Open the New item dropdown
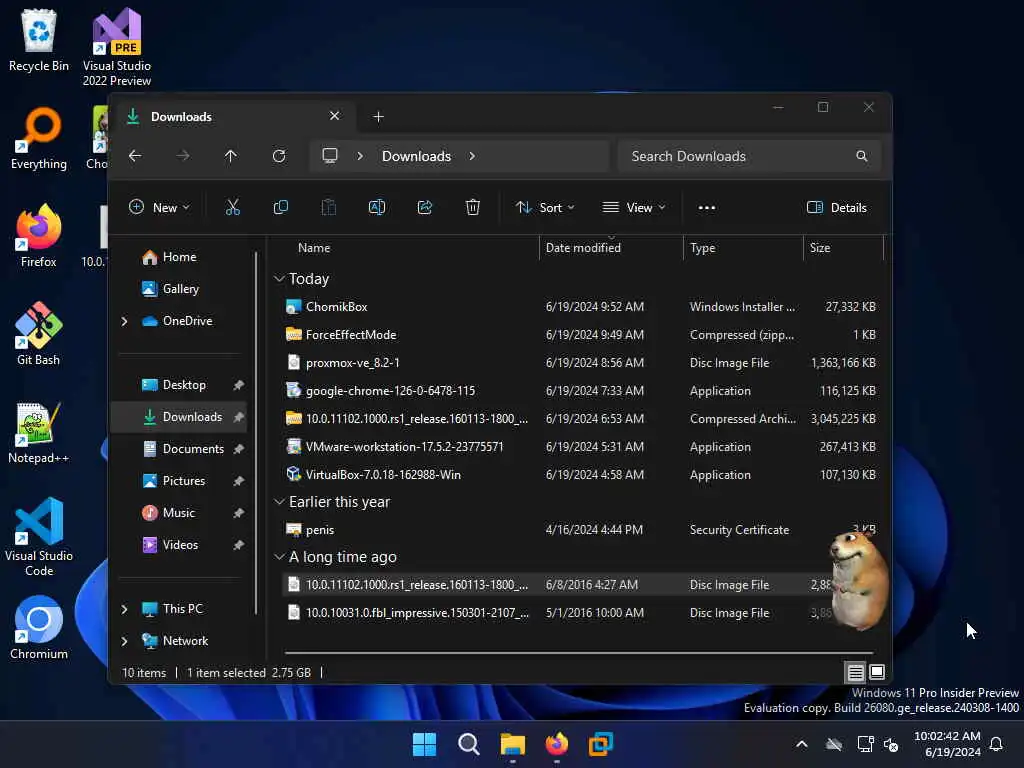 159,208
